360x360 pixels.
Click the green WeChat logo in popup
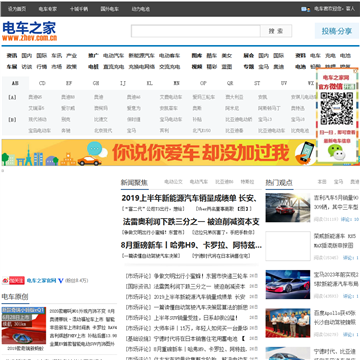coord(337,152)
